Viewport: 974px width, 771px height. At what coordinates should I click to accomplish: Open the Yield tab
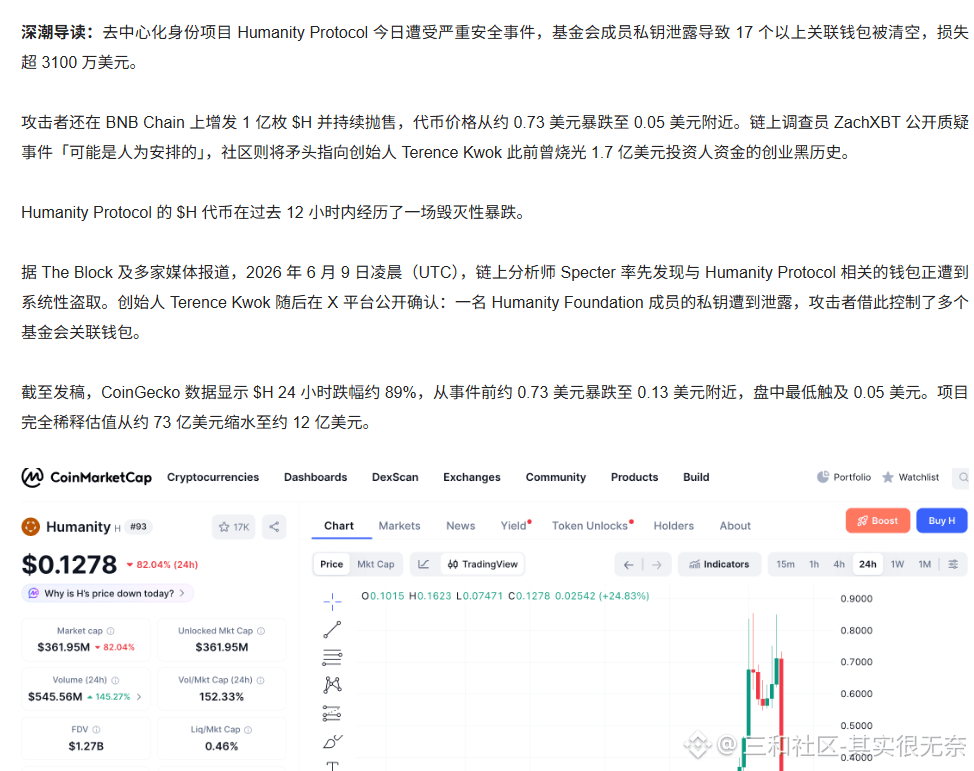515,526
